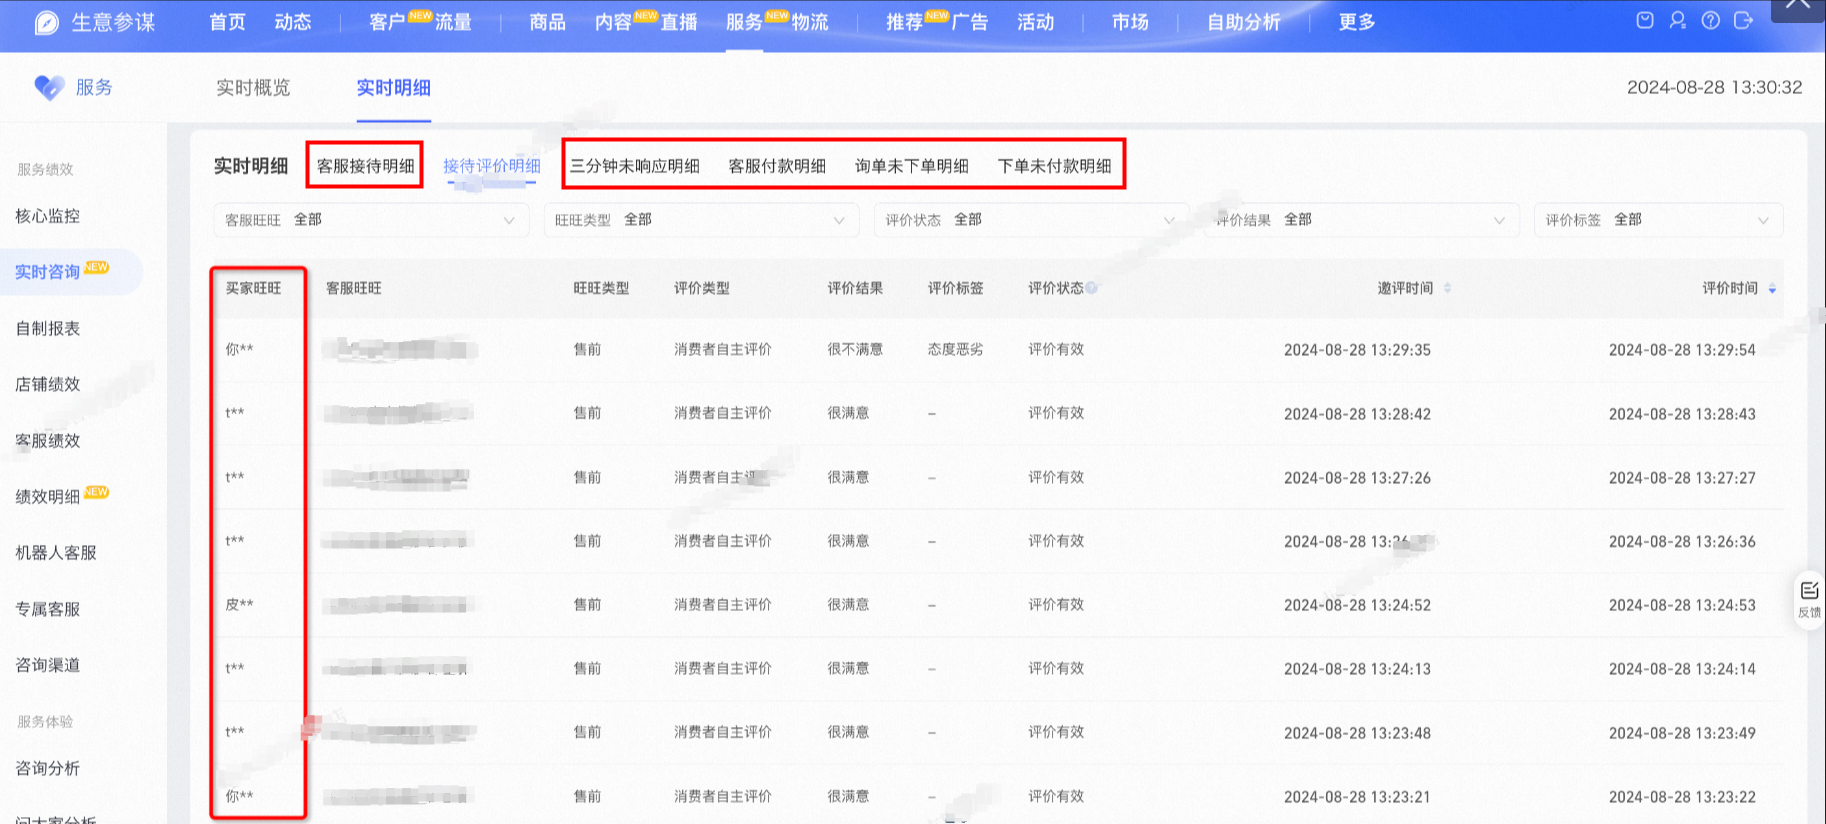Expand the 评价状态 filter dropdown
Image resolution: width=1826 pixels, height=824 pixels.
[x=1031, y=220]
